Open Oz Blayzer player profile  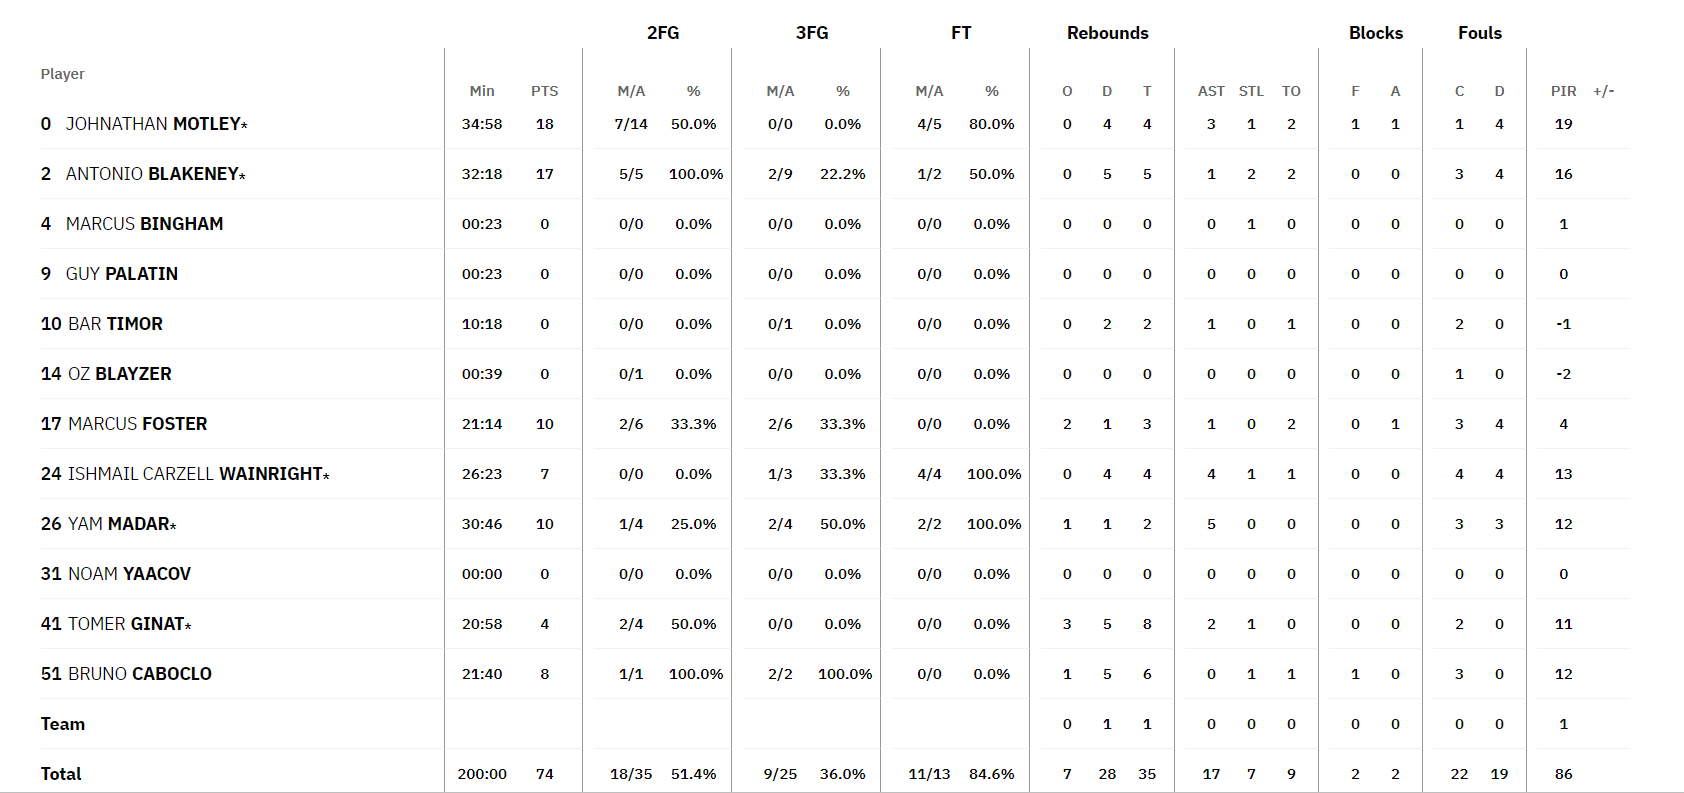(x=119, y=374)
